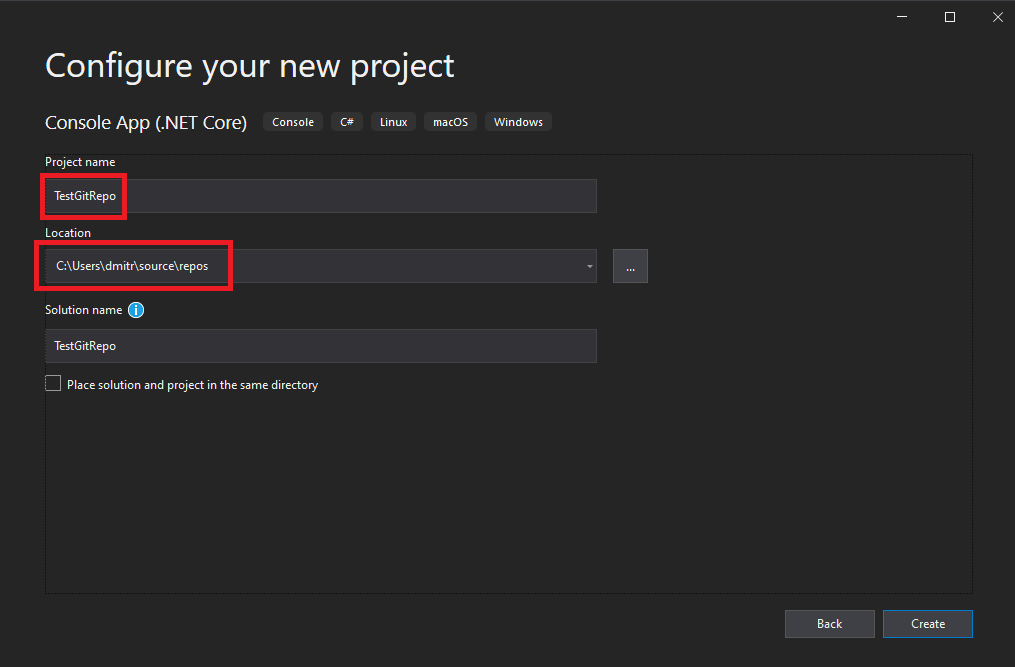The image size is (1015, 667).
Task: Maximize the project configuration window
Action: [949, 17]
